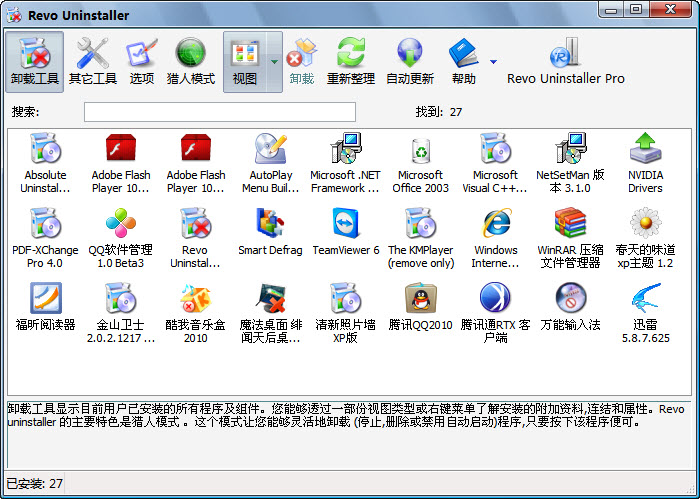
Task: Close the Revo Uninstaller window
Action: click(671, 9)
